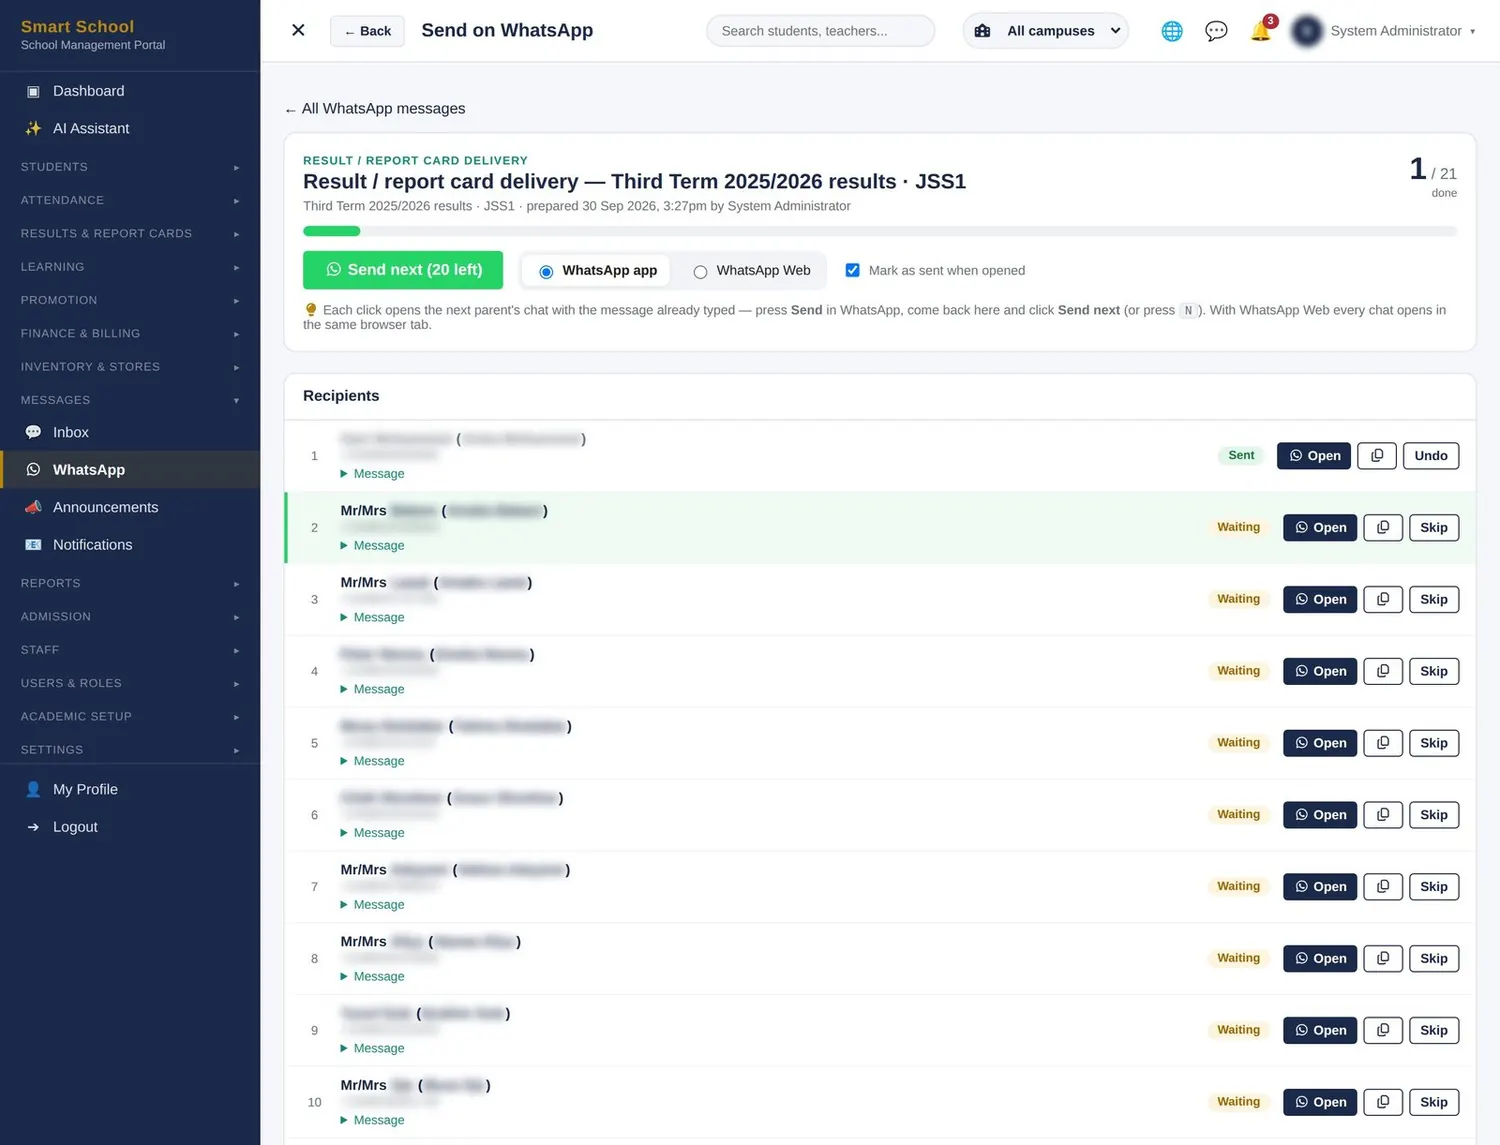Undo sent status for recipient 1

click(x=1431, y=456)
